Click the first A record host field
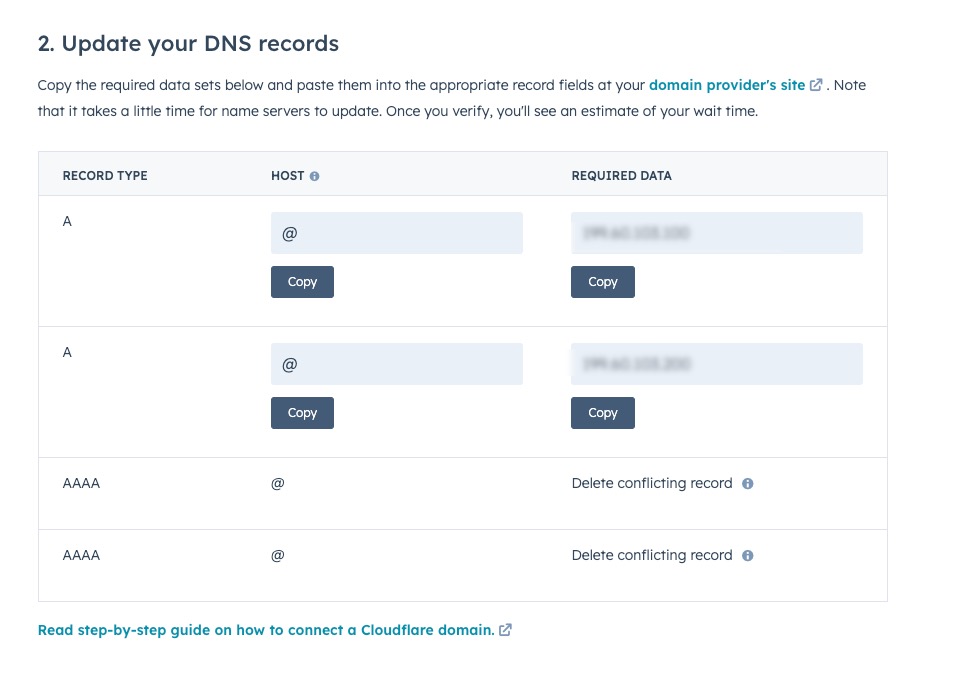The image size is (964, 682). pyautogui.click(x=396, y=233)
